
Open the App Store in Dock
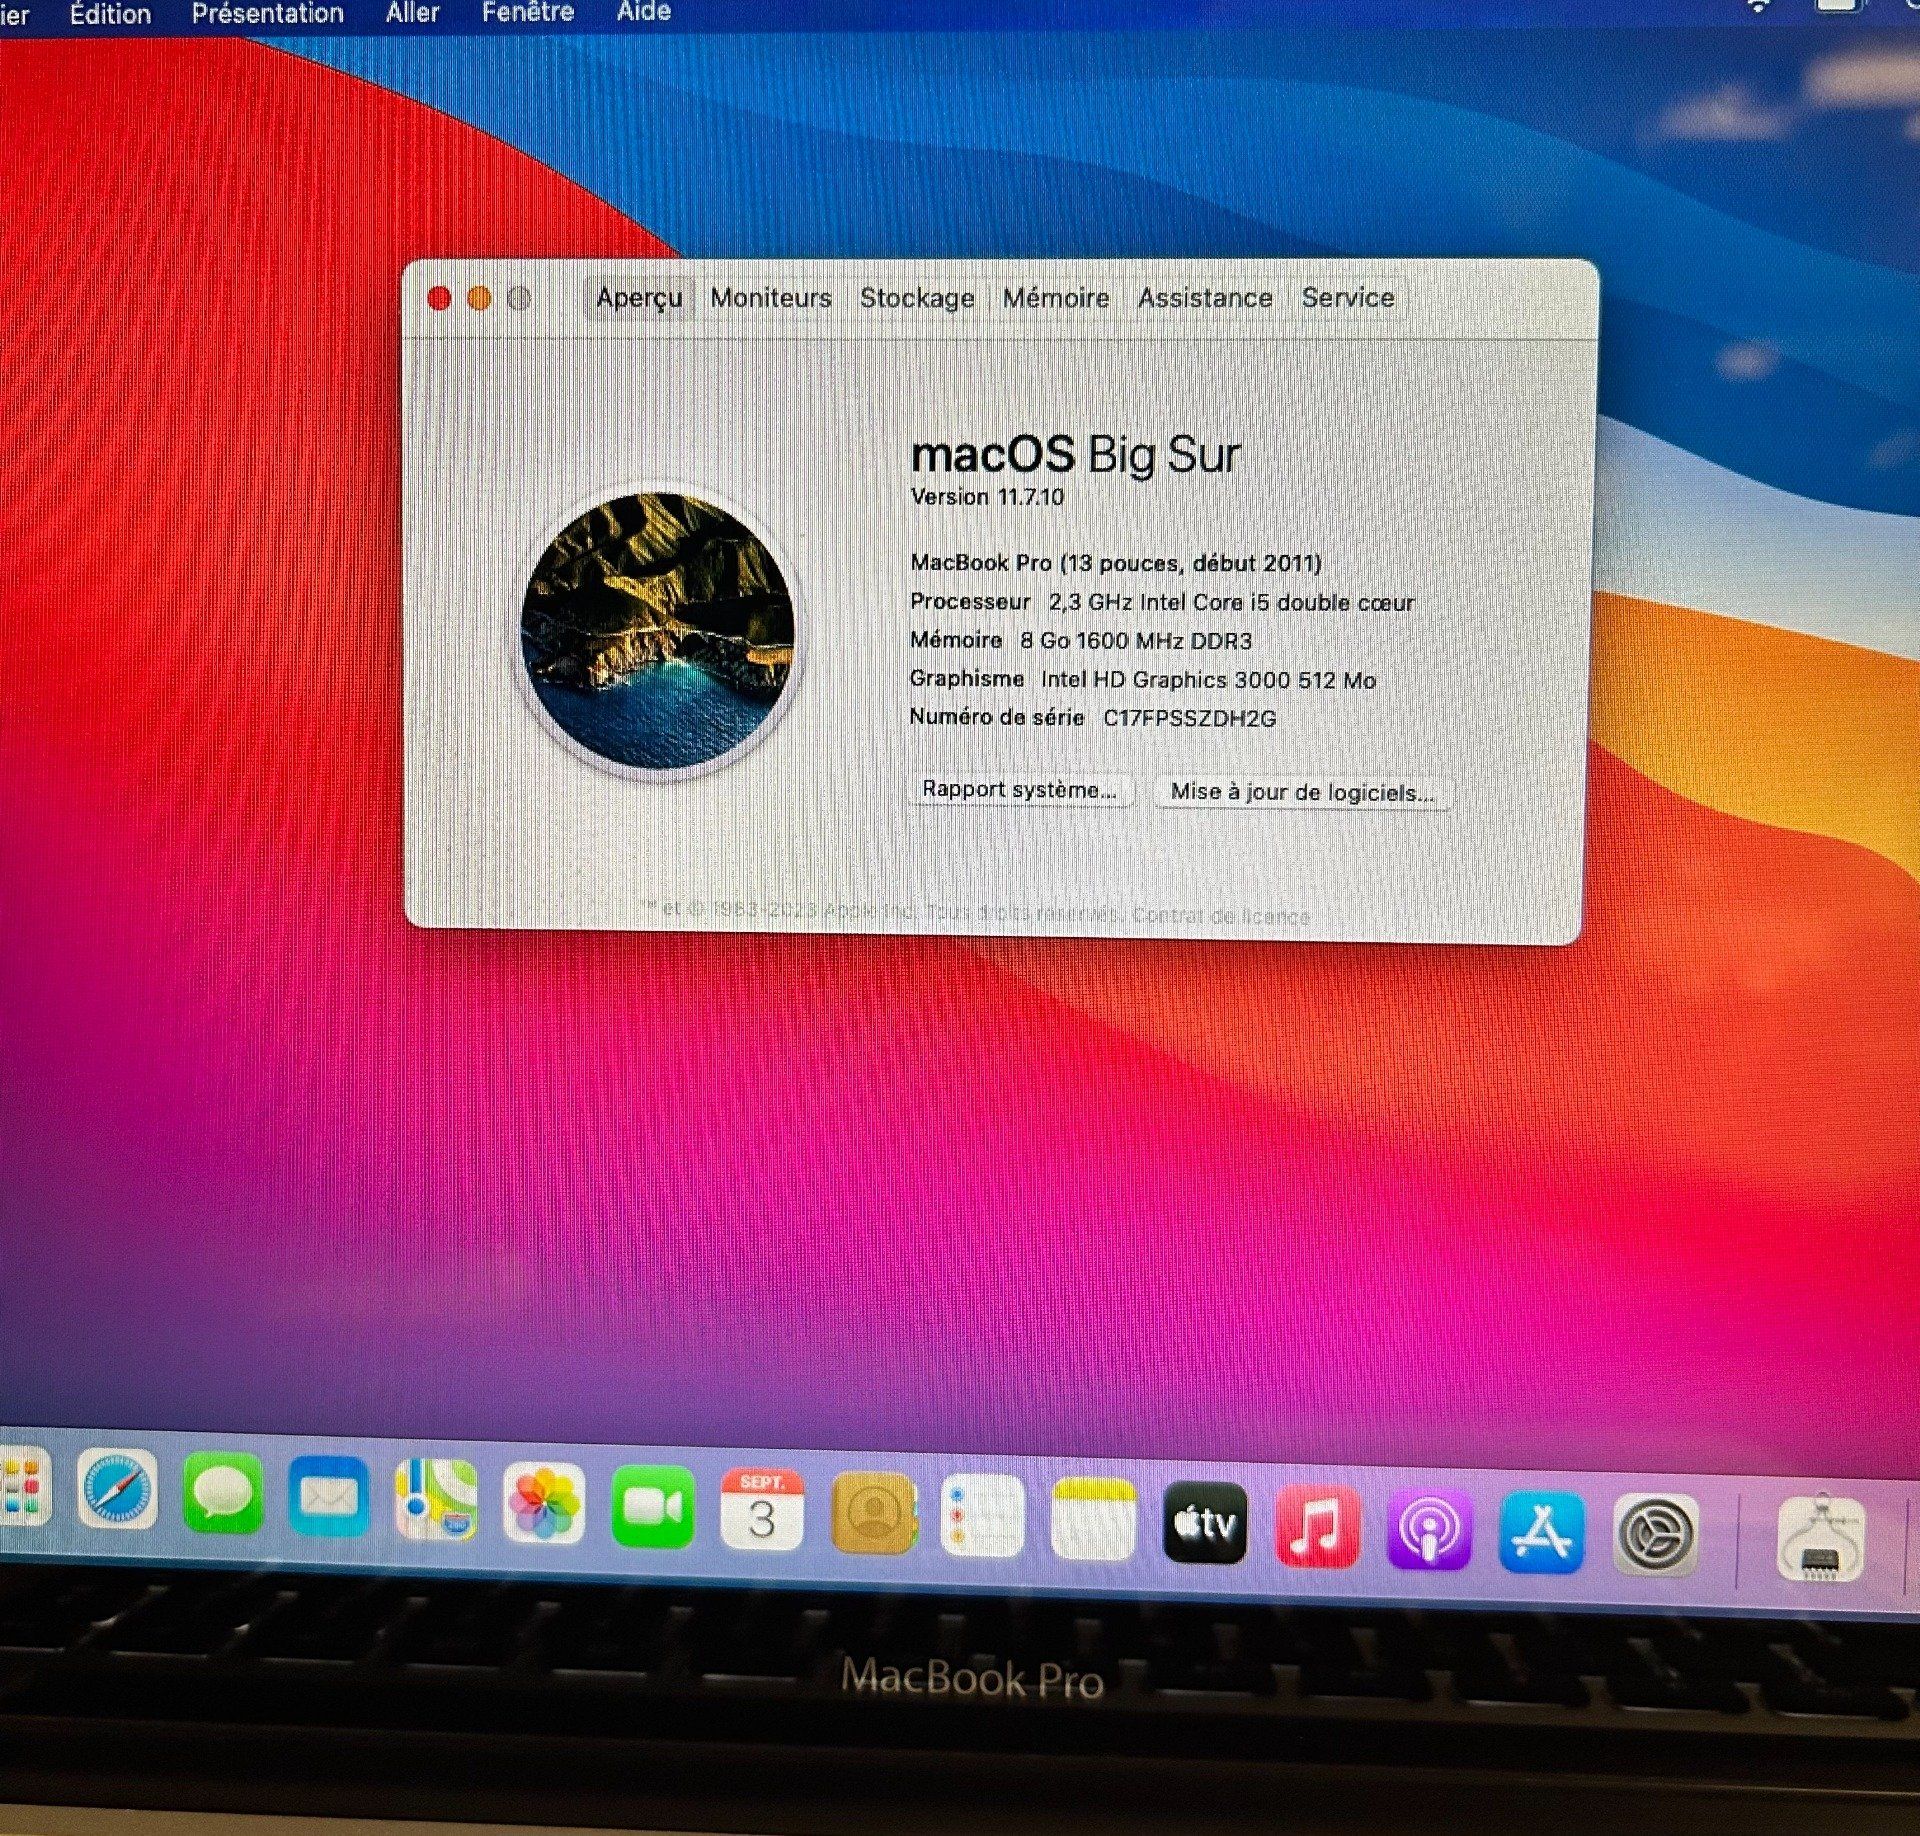tap(1542, 1532)
